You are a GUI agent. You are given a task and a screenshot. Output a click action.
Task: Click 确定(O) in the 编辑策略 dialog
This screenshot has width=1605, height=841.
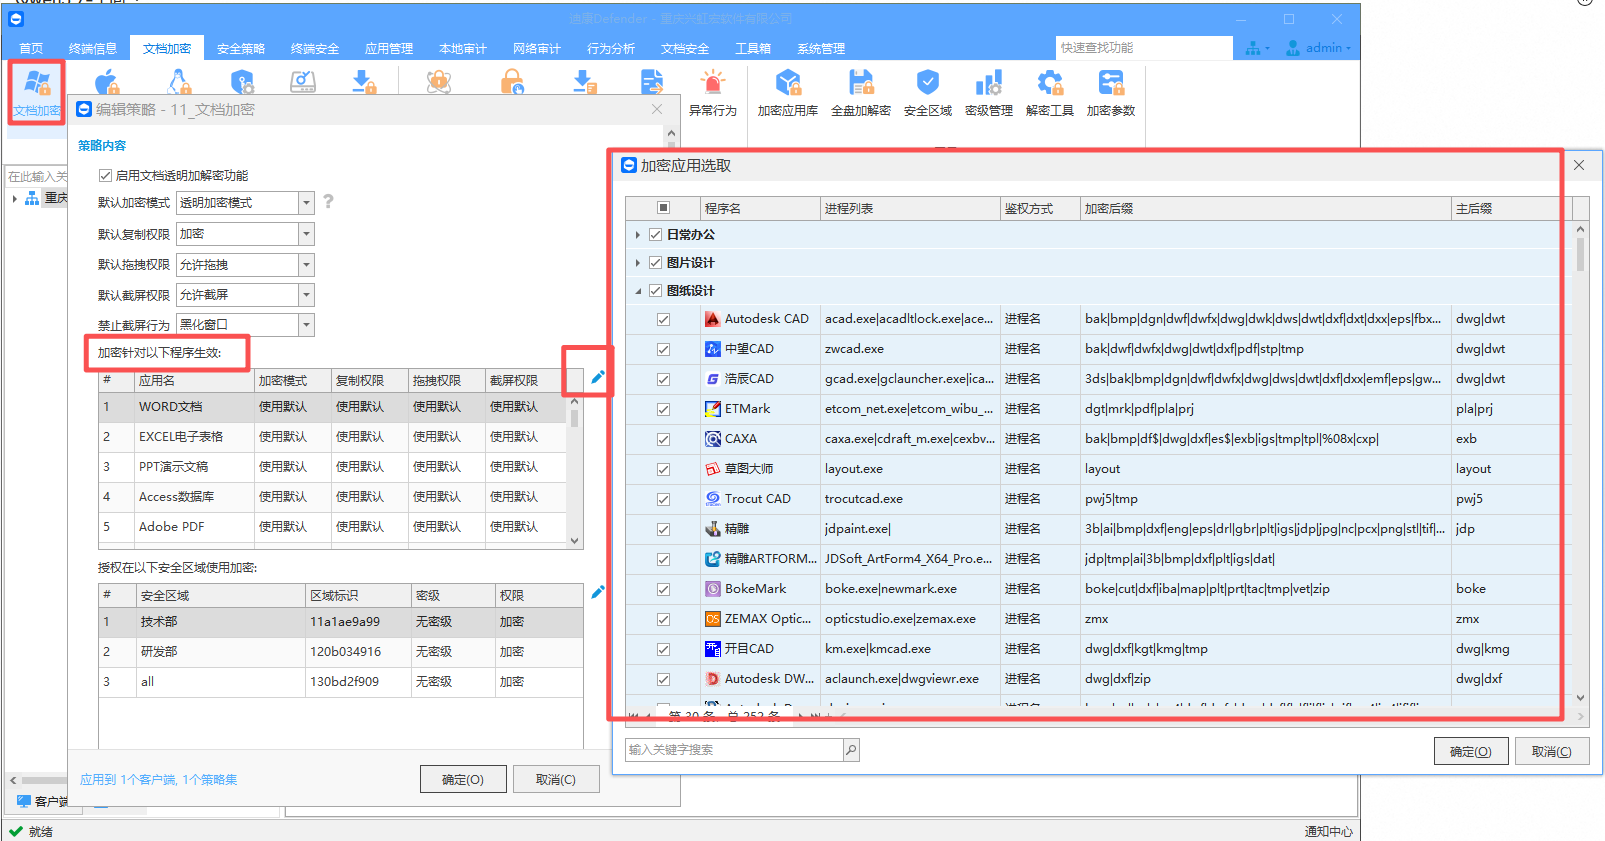pos(463,779)
